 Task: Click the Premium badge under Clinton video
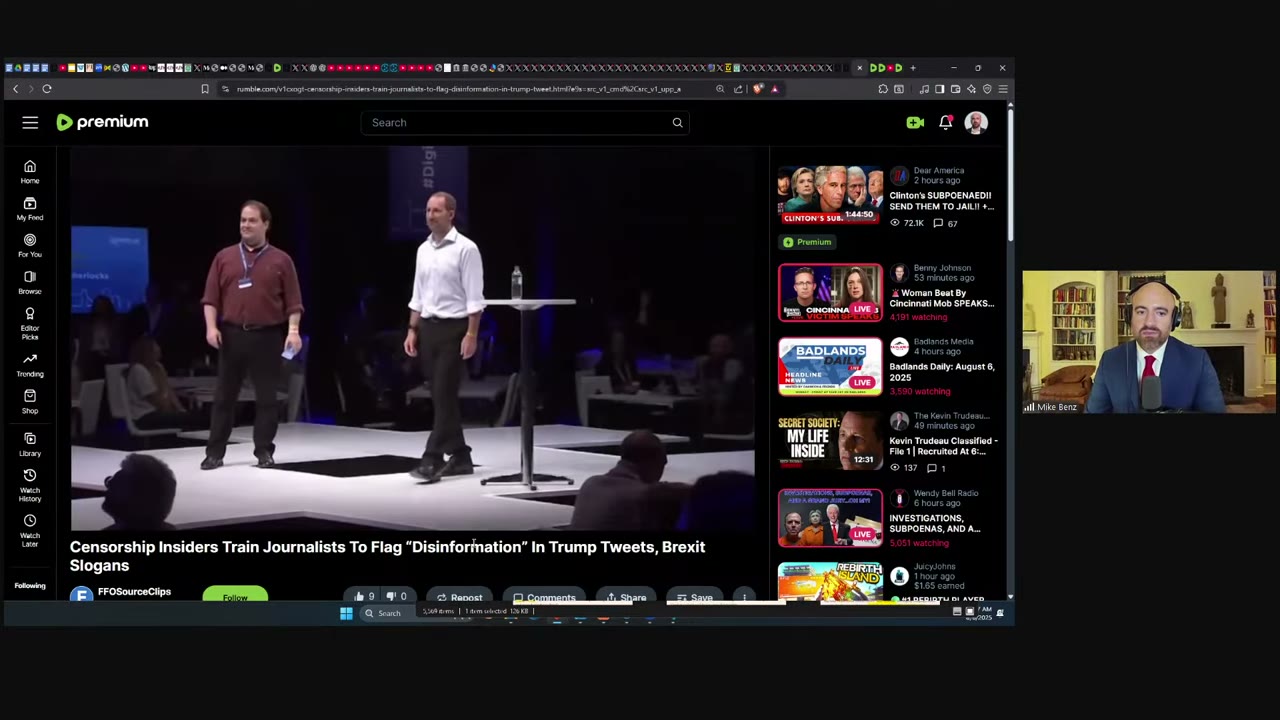pyautogui.click(x=808, y=242)
